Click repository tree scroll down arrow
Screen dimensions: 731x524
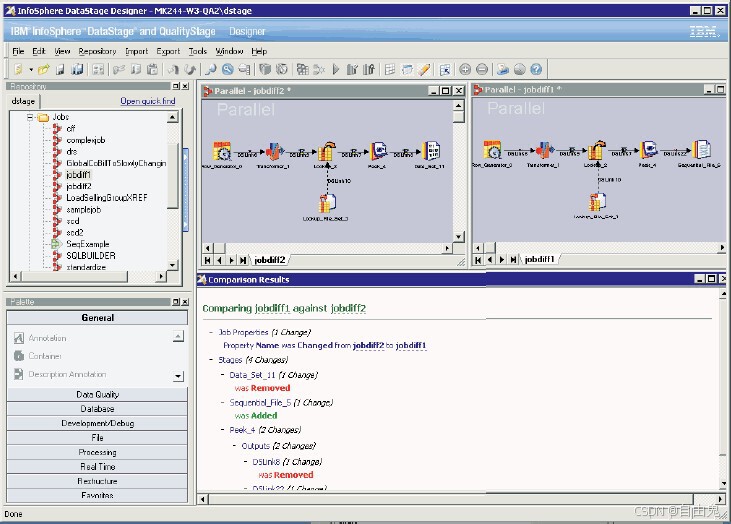tap(172, 265)
